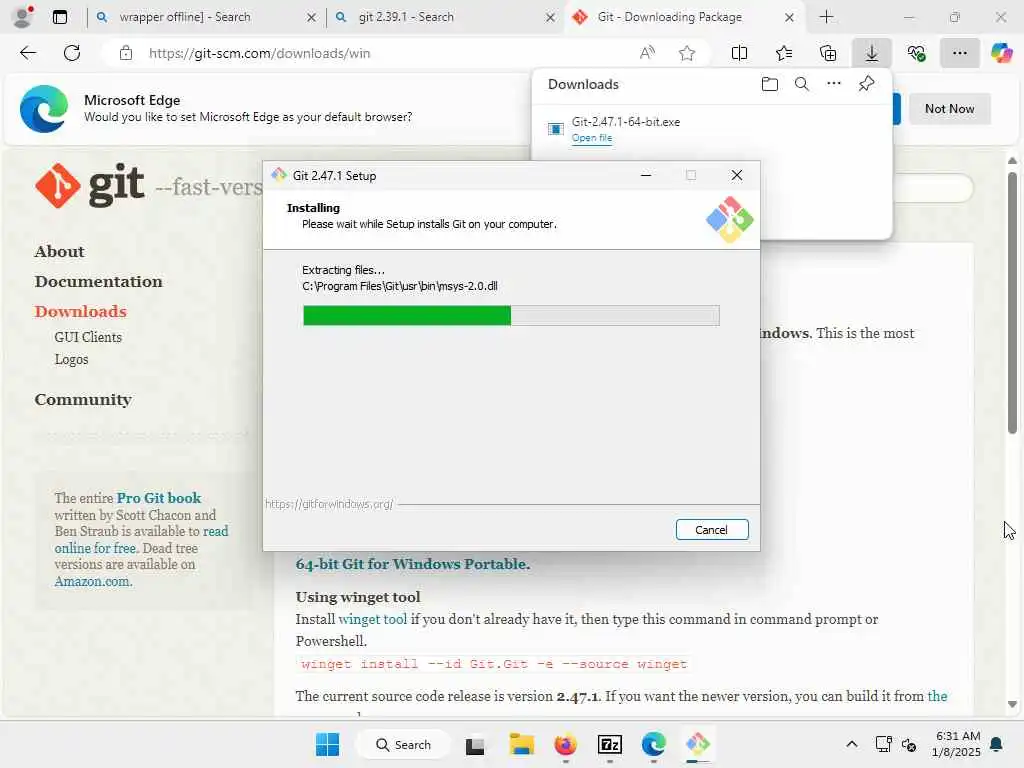Open Task View on the taskbar
1024x768 pixels.
pos(475,745)
